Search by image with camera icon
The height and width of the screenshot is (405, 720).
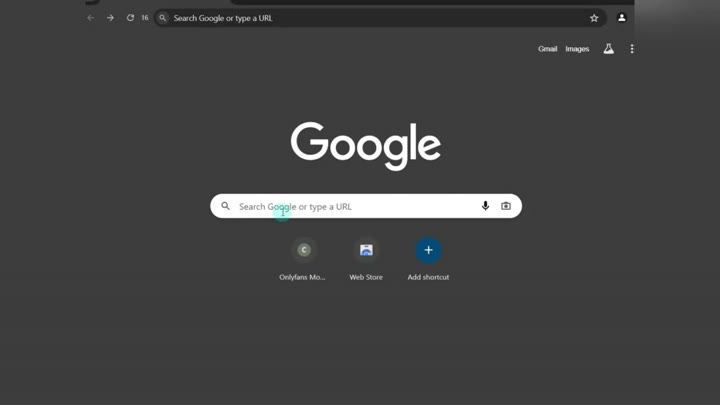(506, 206)
